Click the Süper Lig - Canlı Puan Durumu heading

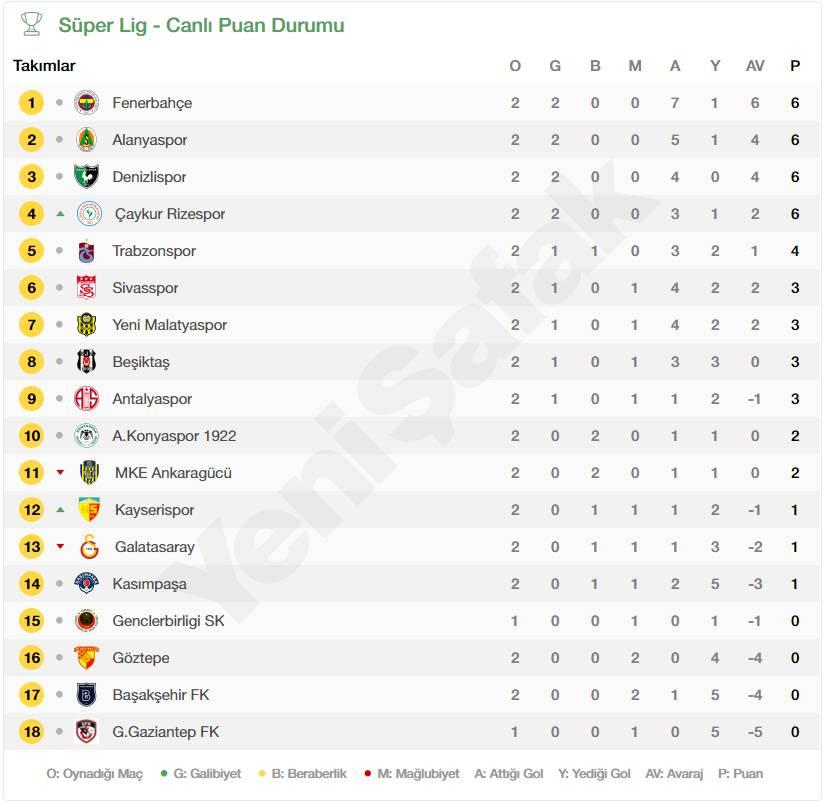(x=201, y=25)
